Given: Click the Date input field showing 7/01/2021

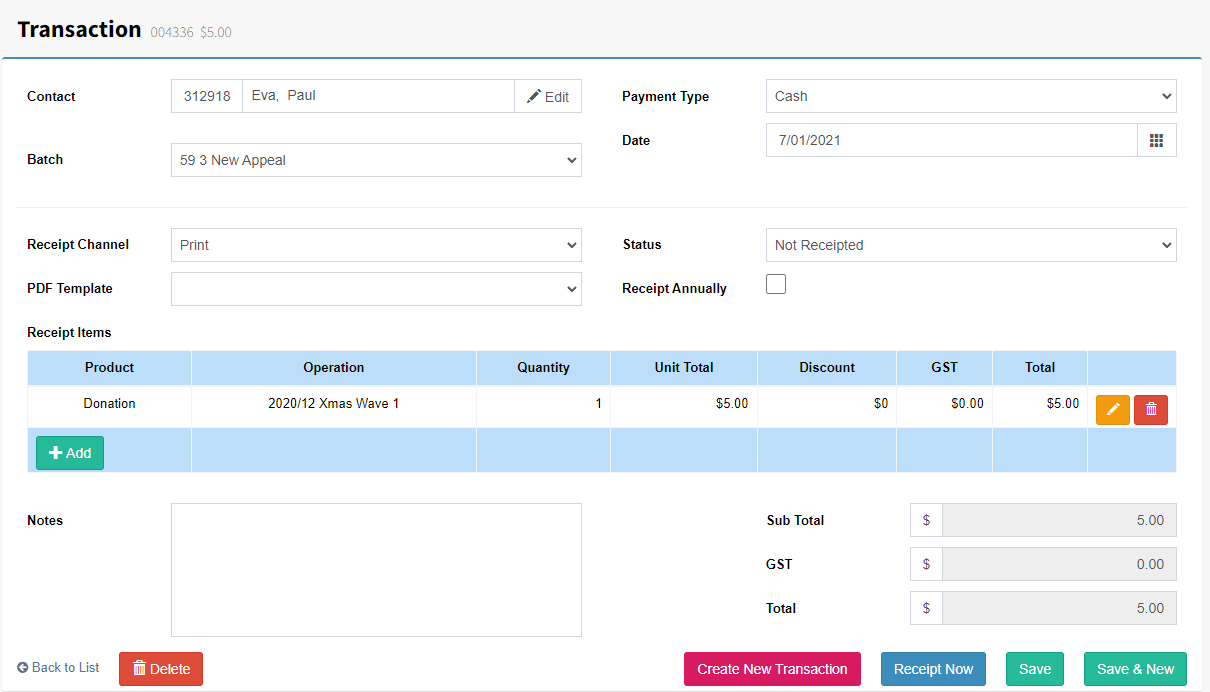Looking at the screenshot, I should point(952,140).
